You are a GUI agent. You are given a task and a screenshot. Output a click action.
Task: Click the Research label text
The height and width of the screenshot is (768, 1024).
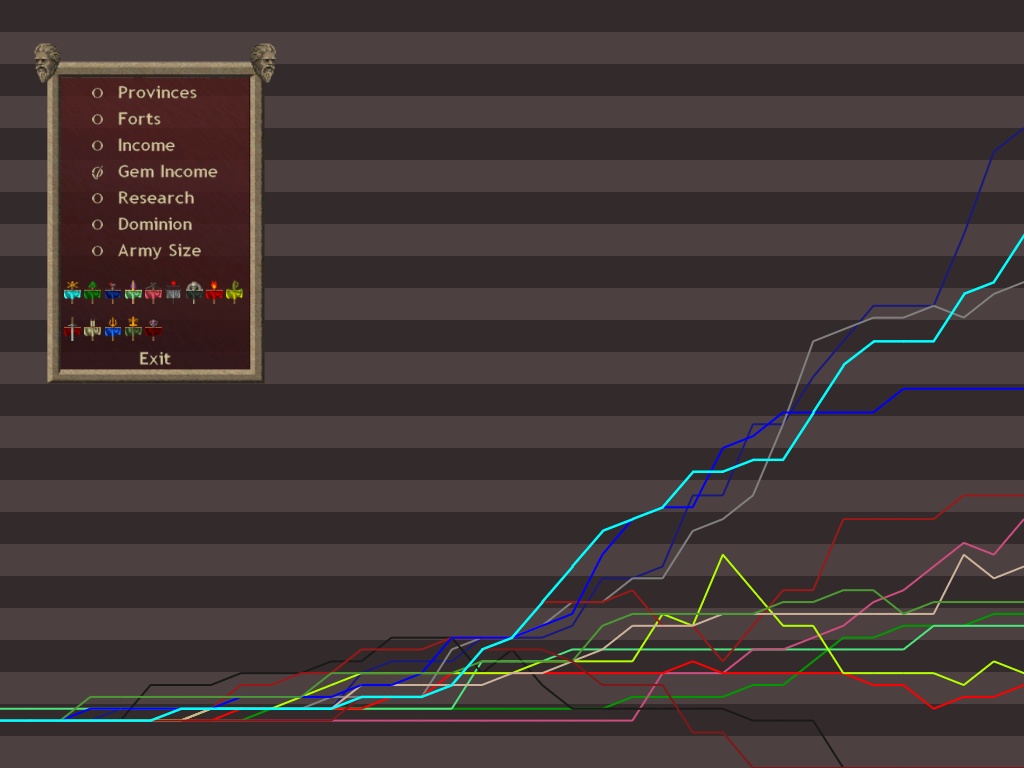pyautogui.click(x=156, y=198)
